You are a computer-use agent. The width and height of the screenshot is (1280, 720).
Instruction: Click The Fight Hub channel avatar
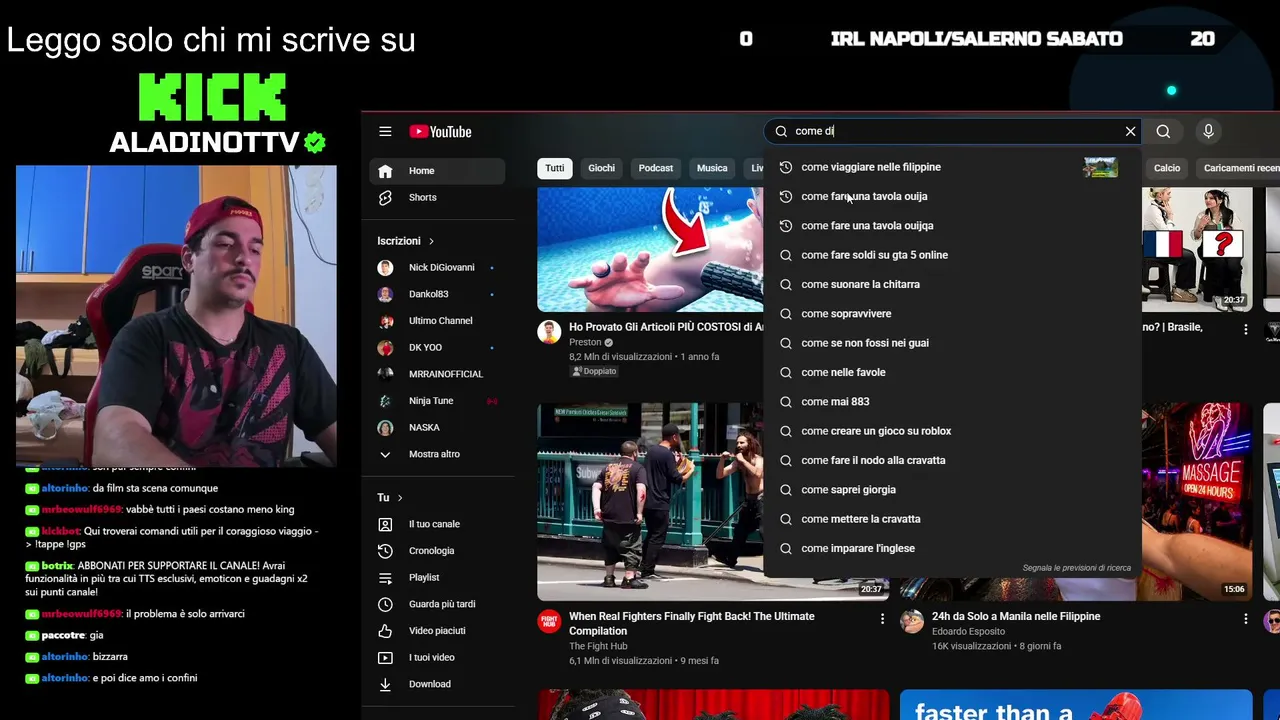click(549, 622)
